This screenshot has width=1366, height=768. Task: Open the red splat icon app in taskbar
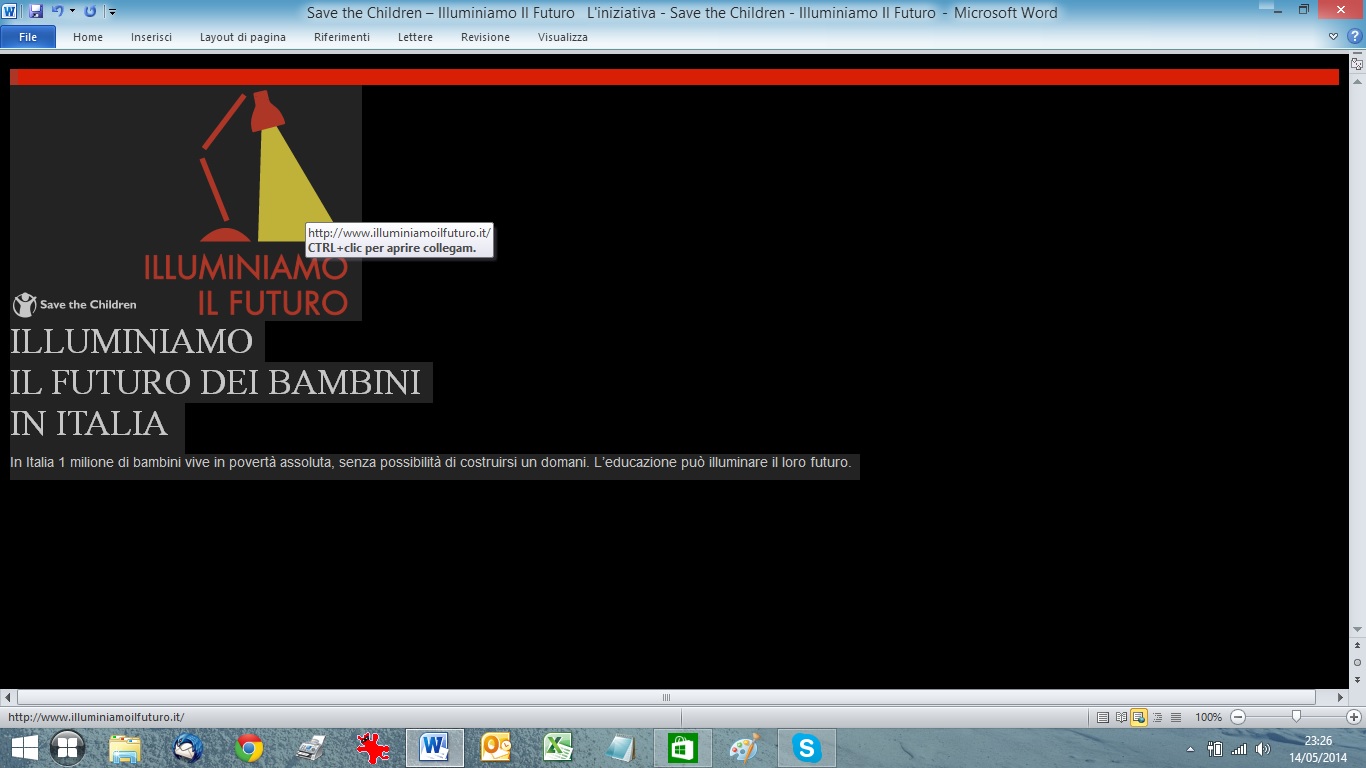click(373, 748)
